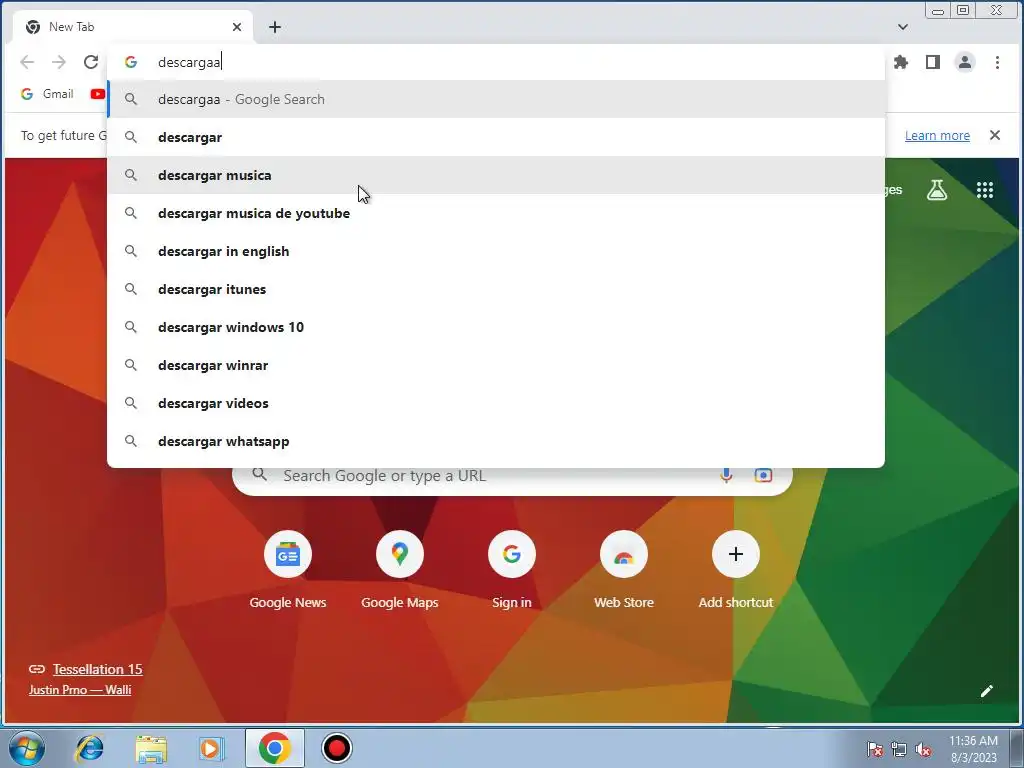The image size is (1024, 768).
Task: Select the 'descargaa - Google Search' suggestion
Action: tap(496, 99)
